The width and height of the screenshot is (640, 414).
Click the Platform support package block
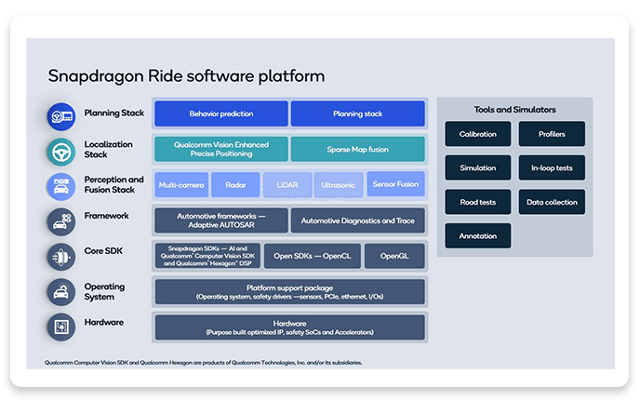coord(290,292)
